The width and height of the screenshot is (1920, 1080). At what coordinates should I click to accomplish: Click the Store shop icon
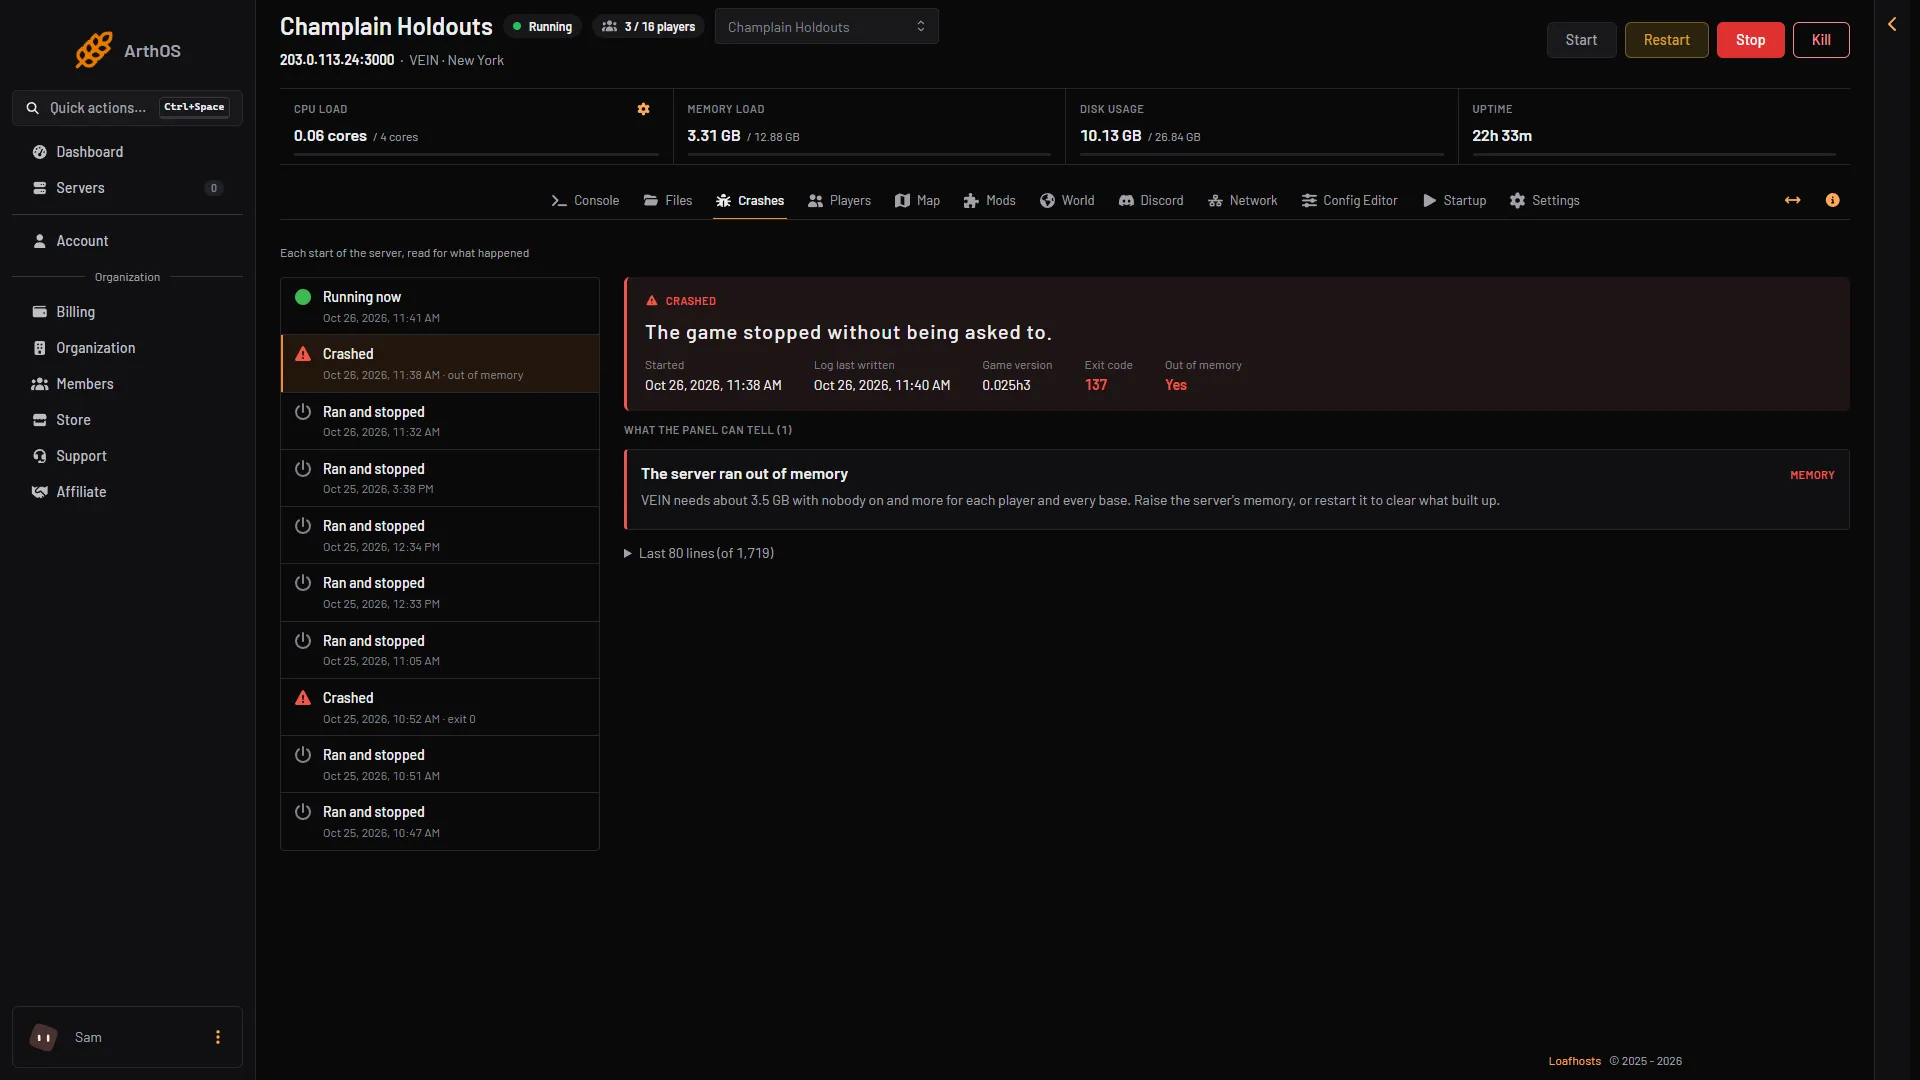40,420
